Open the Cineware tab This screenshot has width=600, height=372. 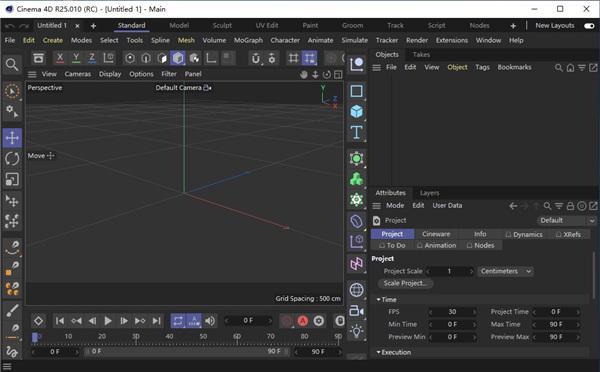(436, 234)
